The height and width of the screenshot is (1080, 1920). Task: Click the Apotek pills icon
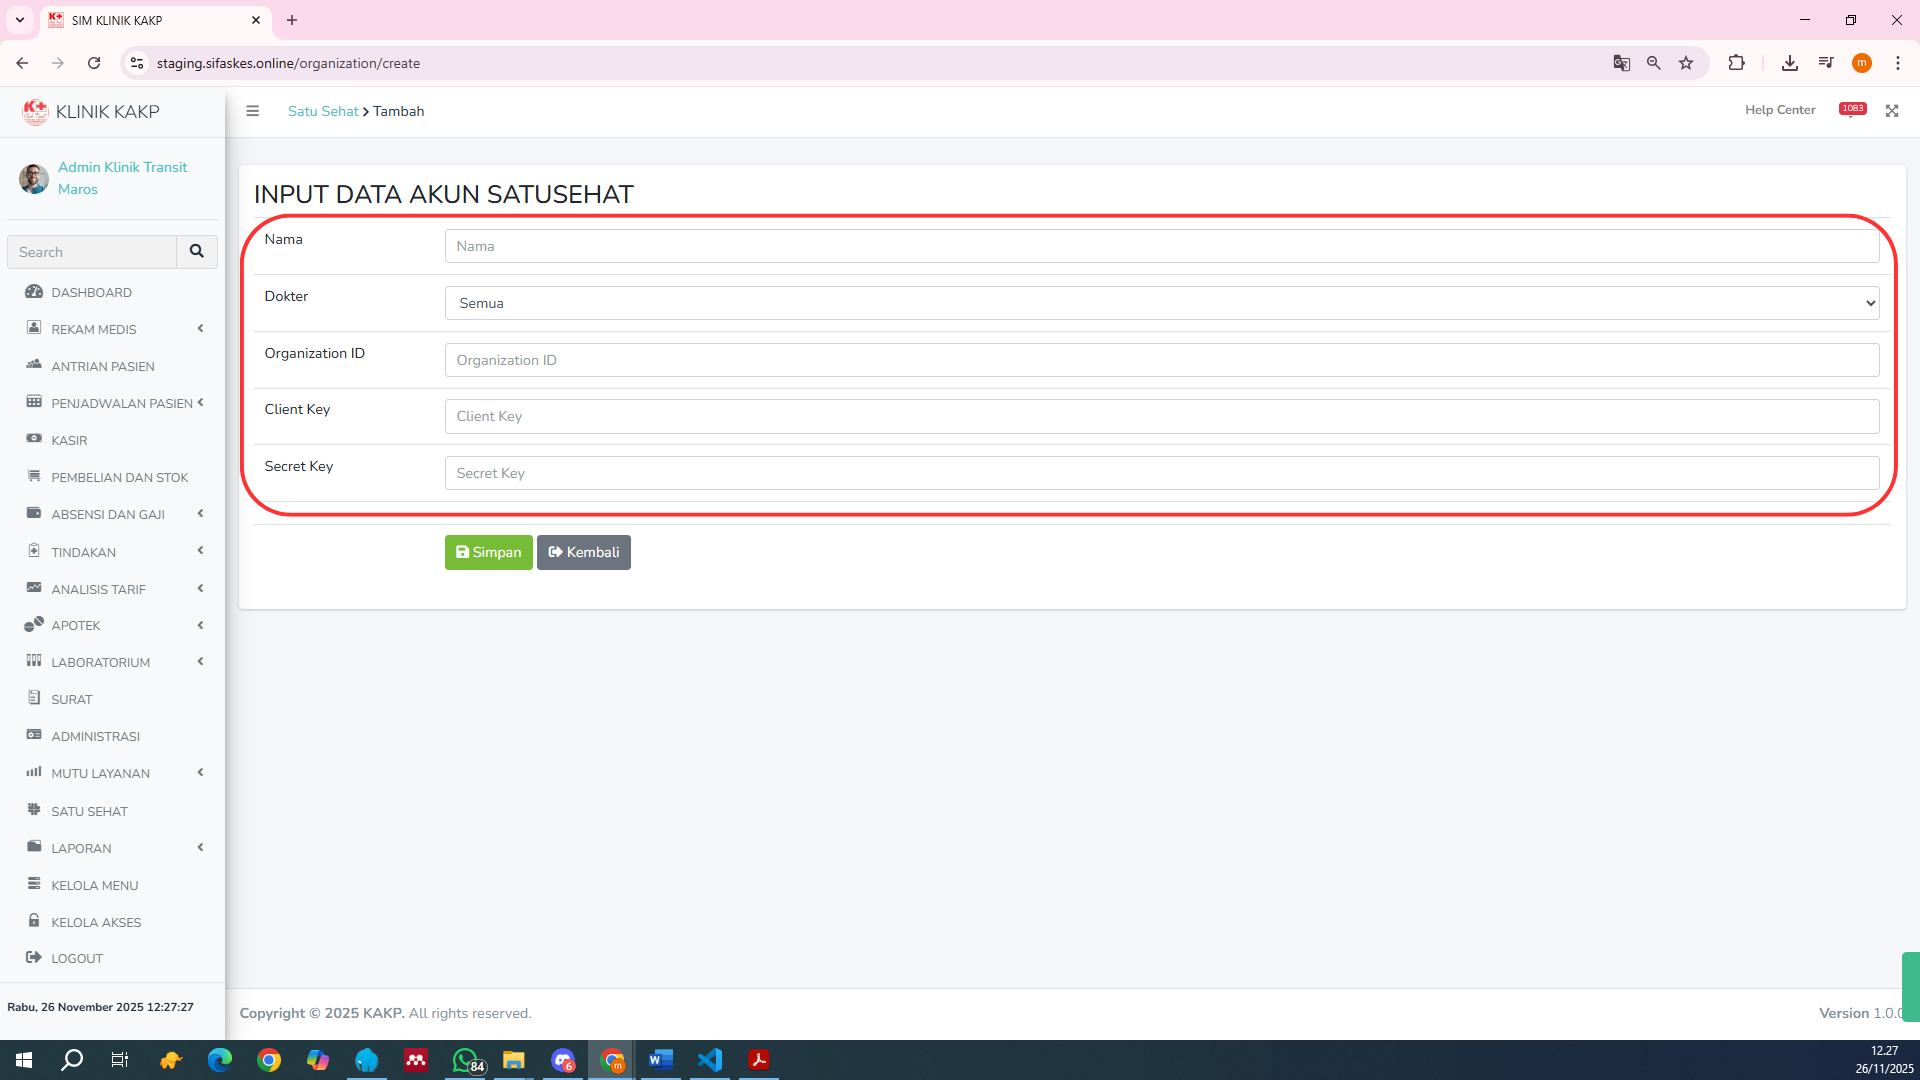[34, 624]
